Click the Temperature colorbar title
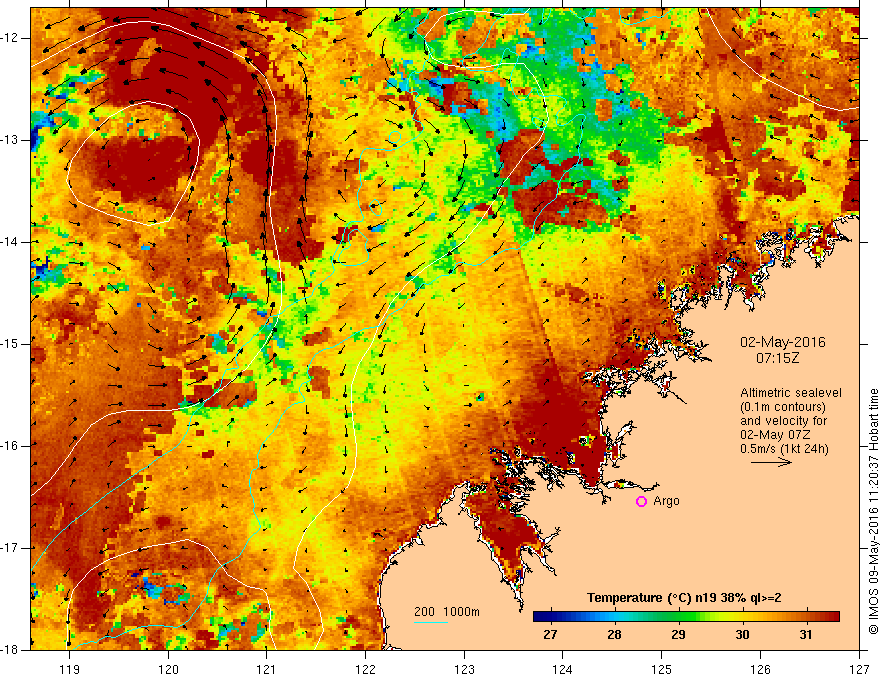Image resolution: width=880 pixels, height=680 pixels. pos(684,598)
